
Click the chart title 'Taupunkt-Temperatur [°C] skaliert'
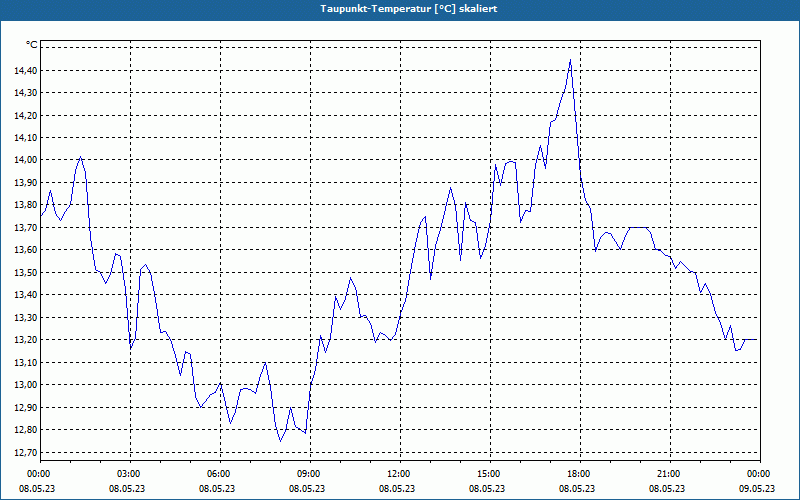pyautogui.click(x=409, y=9)
